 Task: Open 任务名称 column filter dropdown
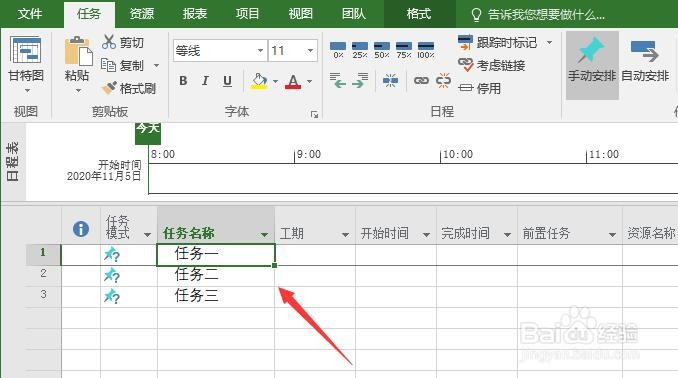pos(264,235)
